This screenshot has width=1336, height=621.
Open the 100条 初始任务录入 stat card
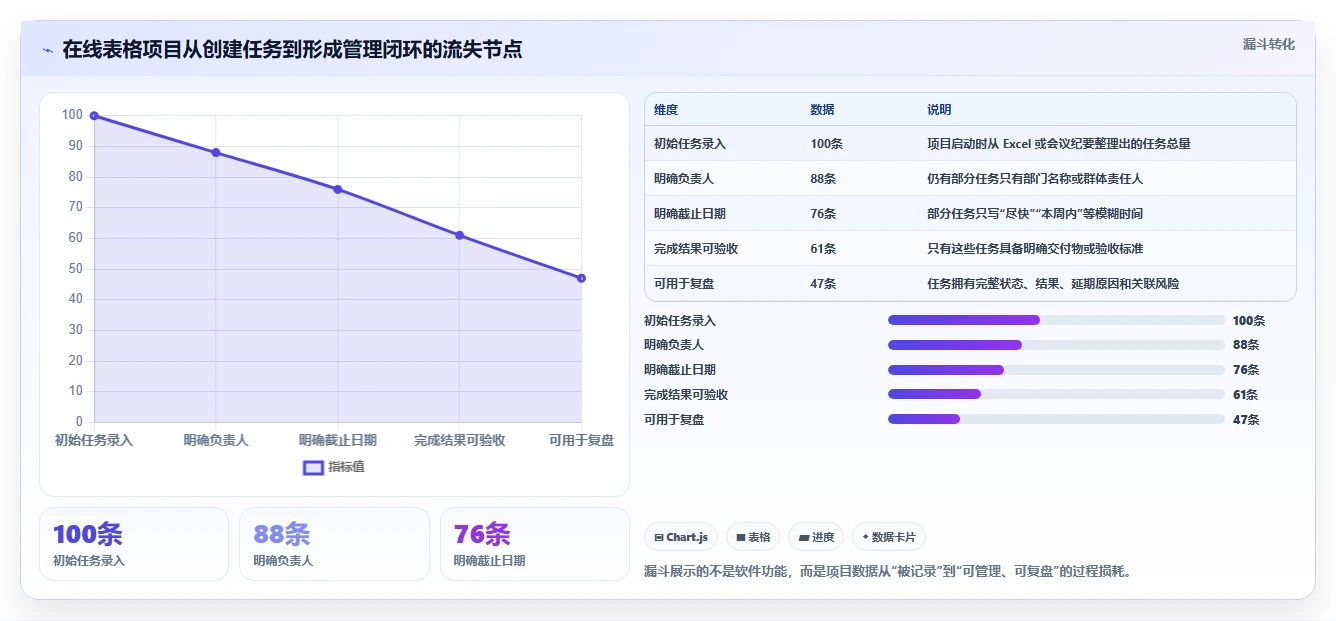tap(134, 544)
